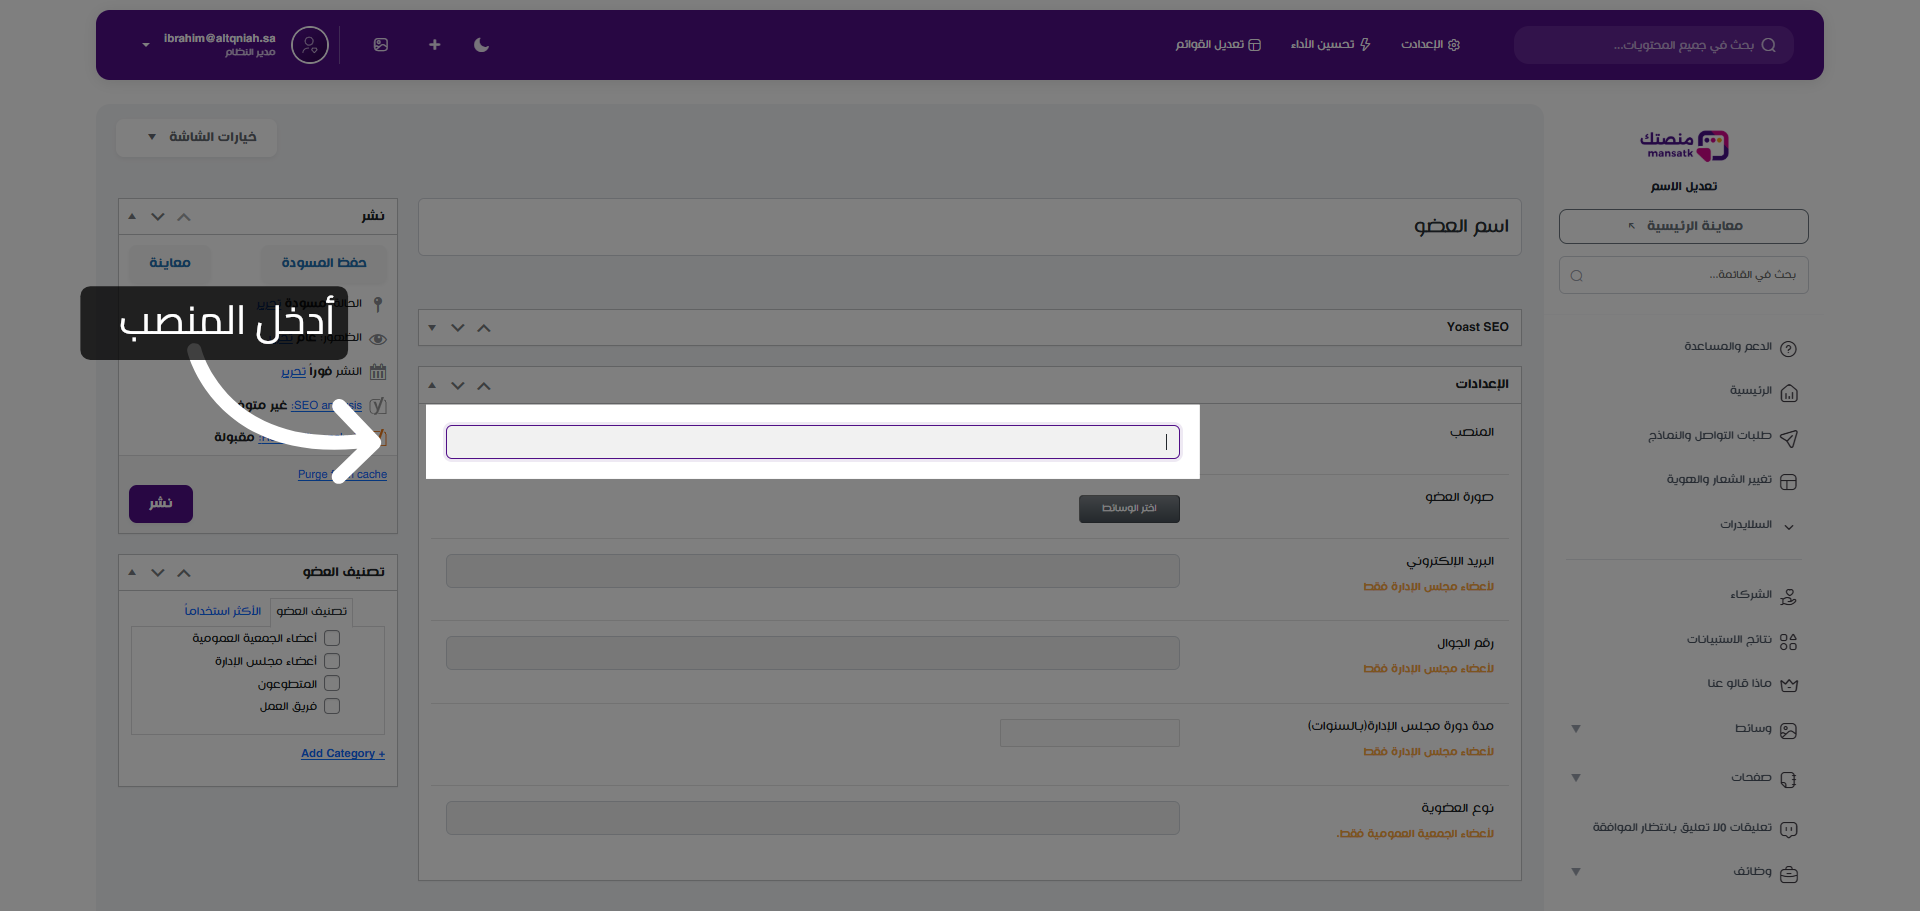Open the media image icon in header
Screen dimensions: 1920x911
381,45
